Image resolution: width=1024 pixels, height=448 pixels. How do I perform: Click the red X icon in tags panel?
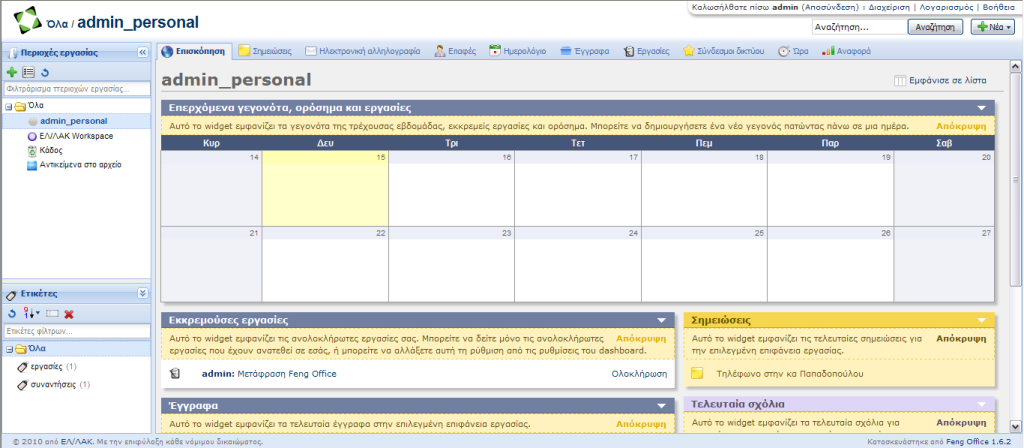point(69,314)
